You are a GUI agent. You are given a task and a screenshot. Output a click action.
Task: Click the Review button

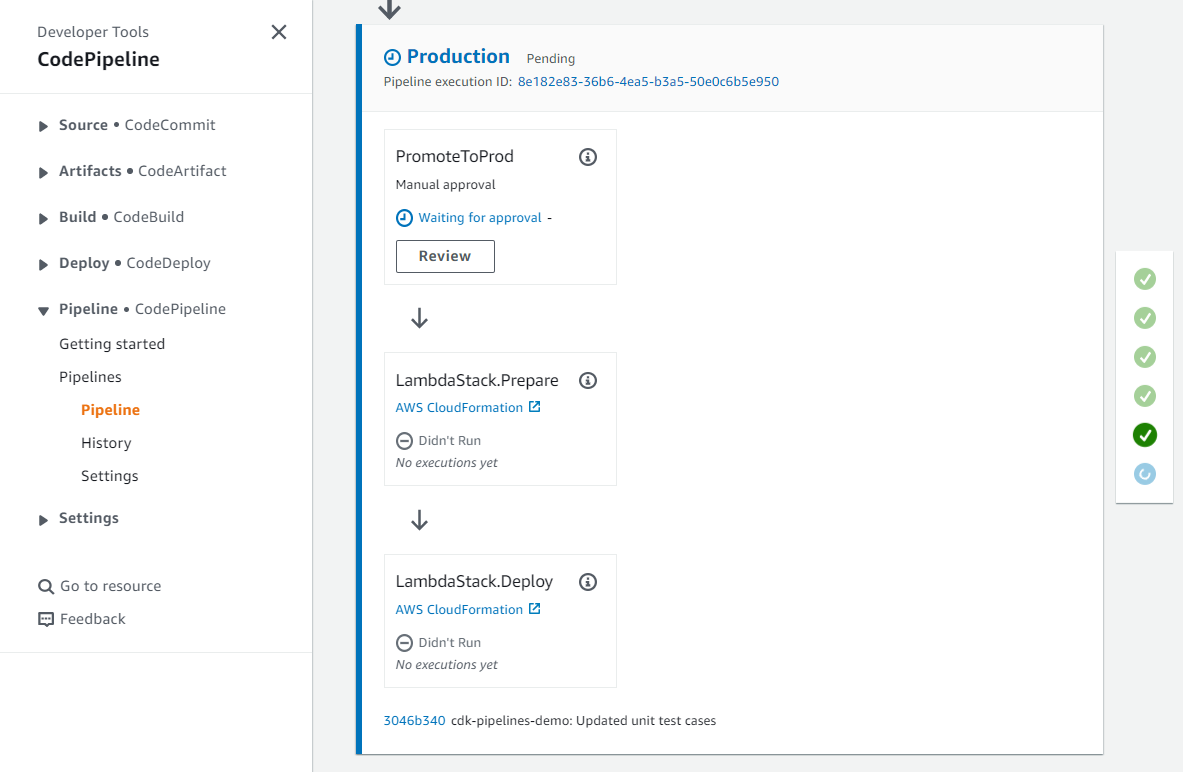pyautogui.click(x=445, y=256)
